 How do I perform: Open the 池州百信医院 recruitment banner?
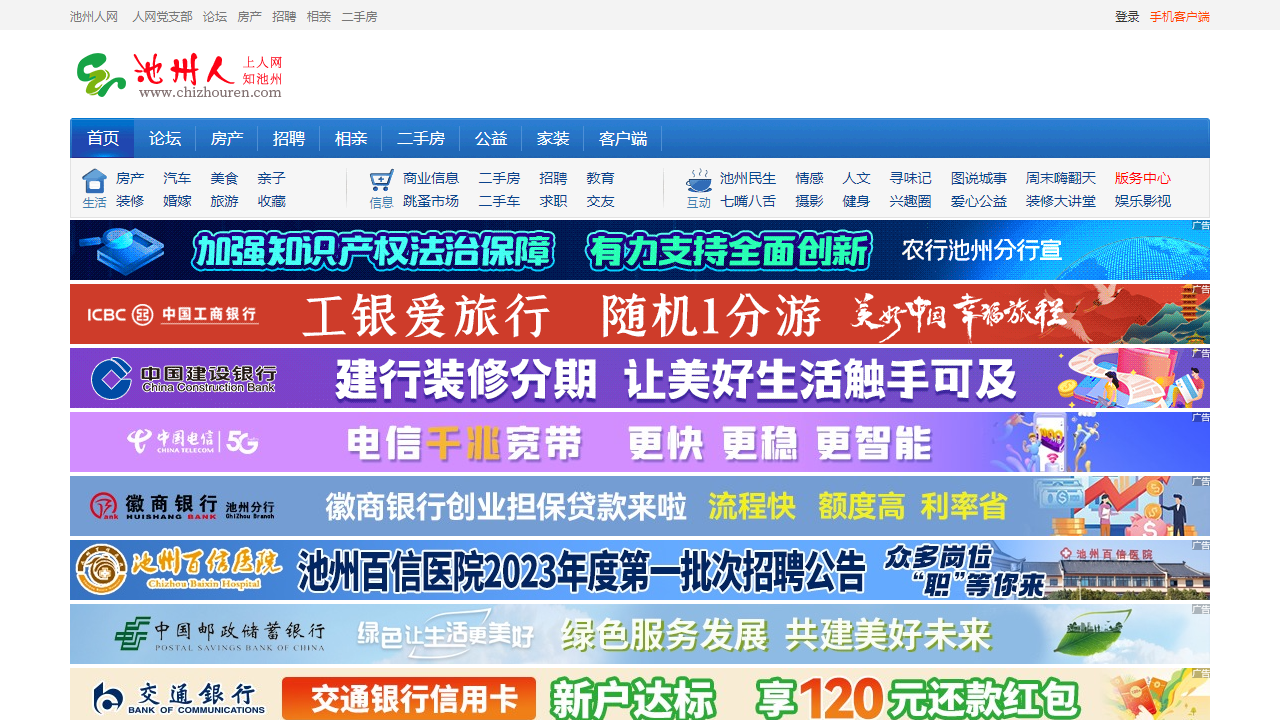(x=640, y=570)
